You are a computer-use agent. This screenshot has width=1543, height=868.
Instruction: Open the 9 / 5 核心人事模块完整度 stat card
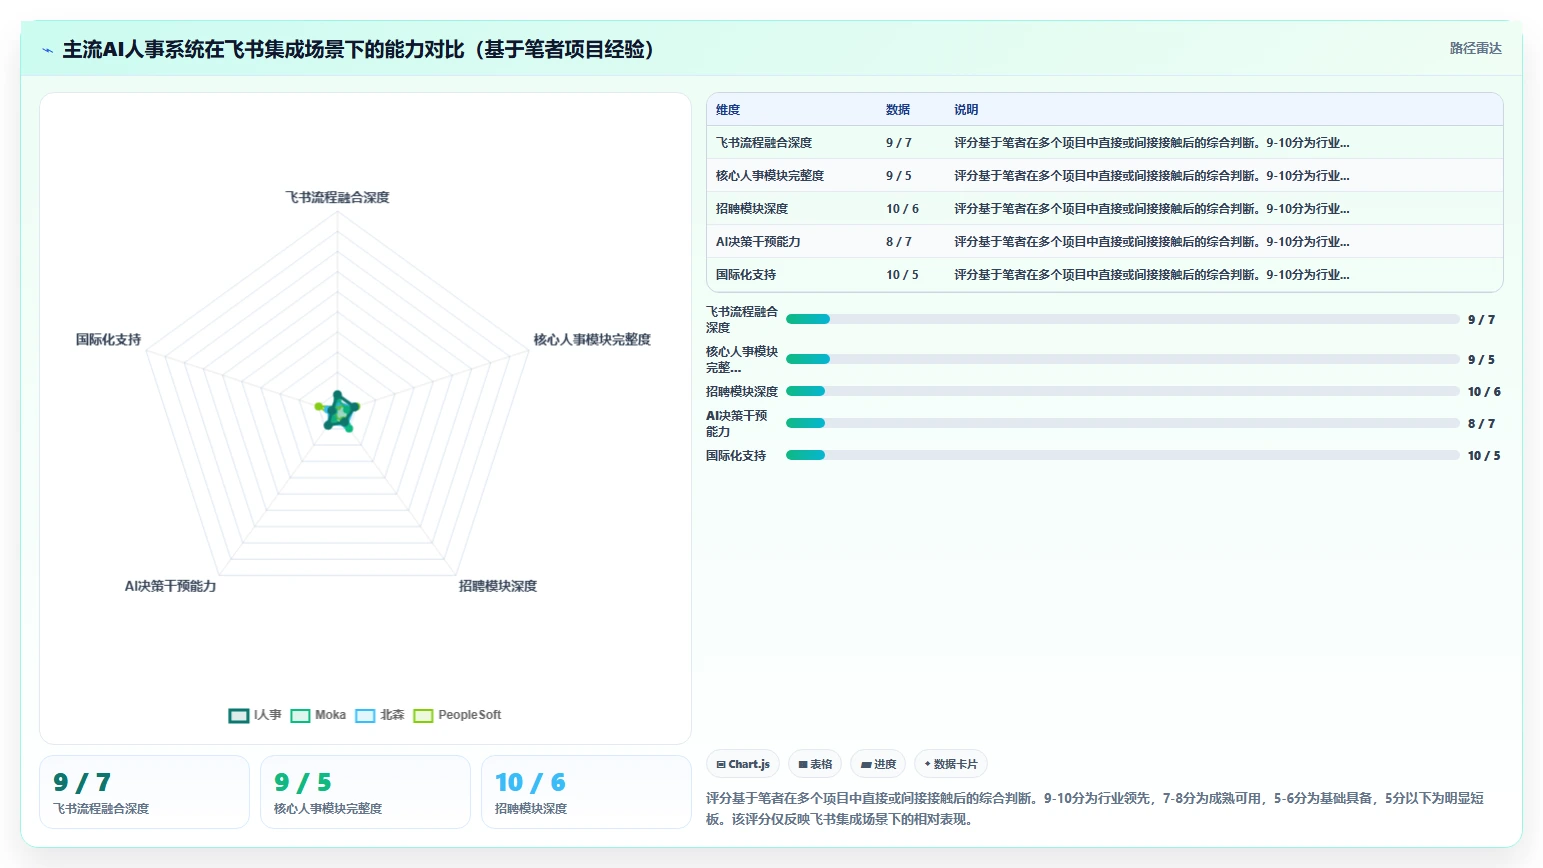365,792
